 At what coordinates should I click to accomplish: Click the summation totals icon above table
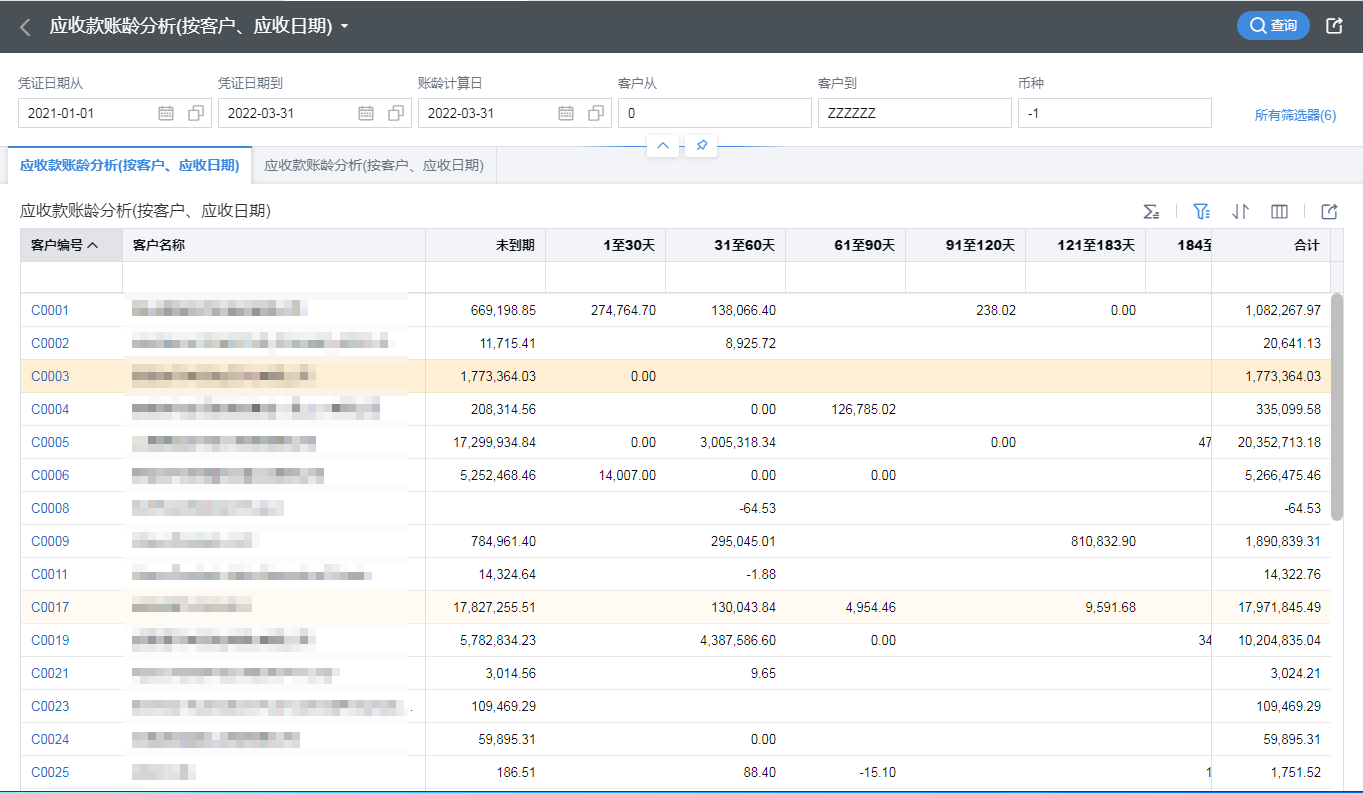coord(1152,211)
